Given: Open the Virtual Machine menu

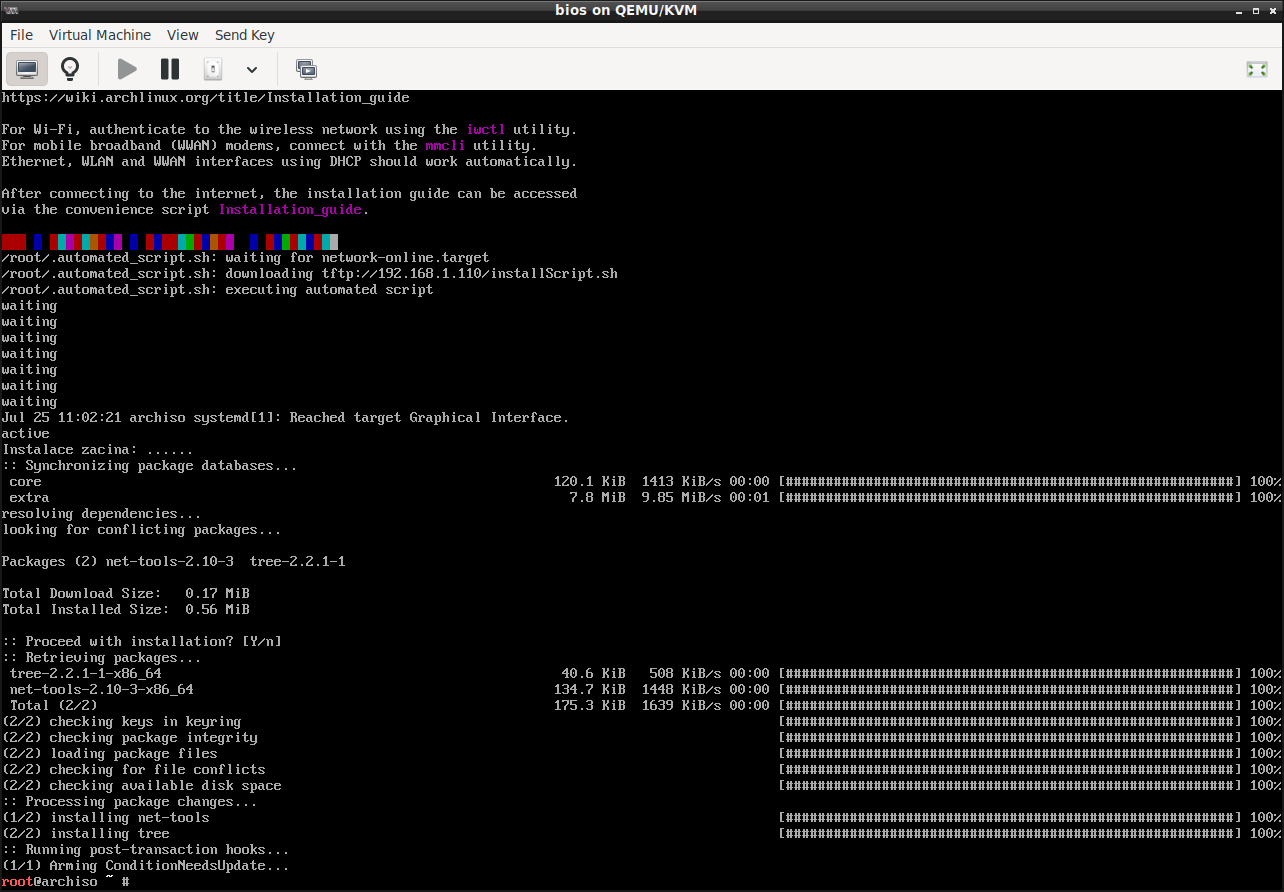Looking at the screenshot, I should tap(100, 35).
